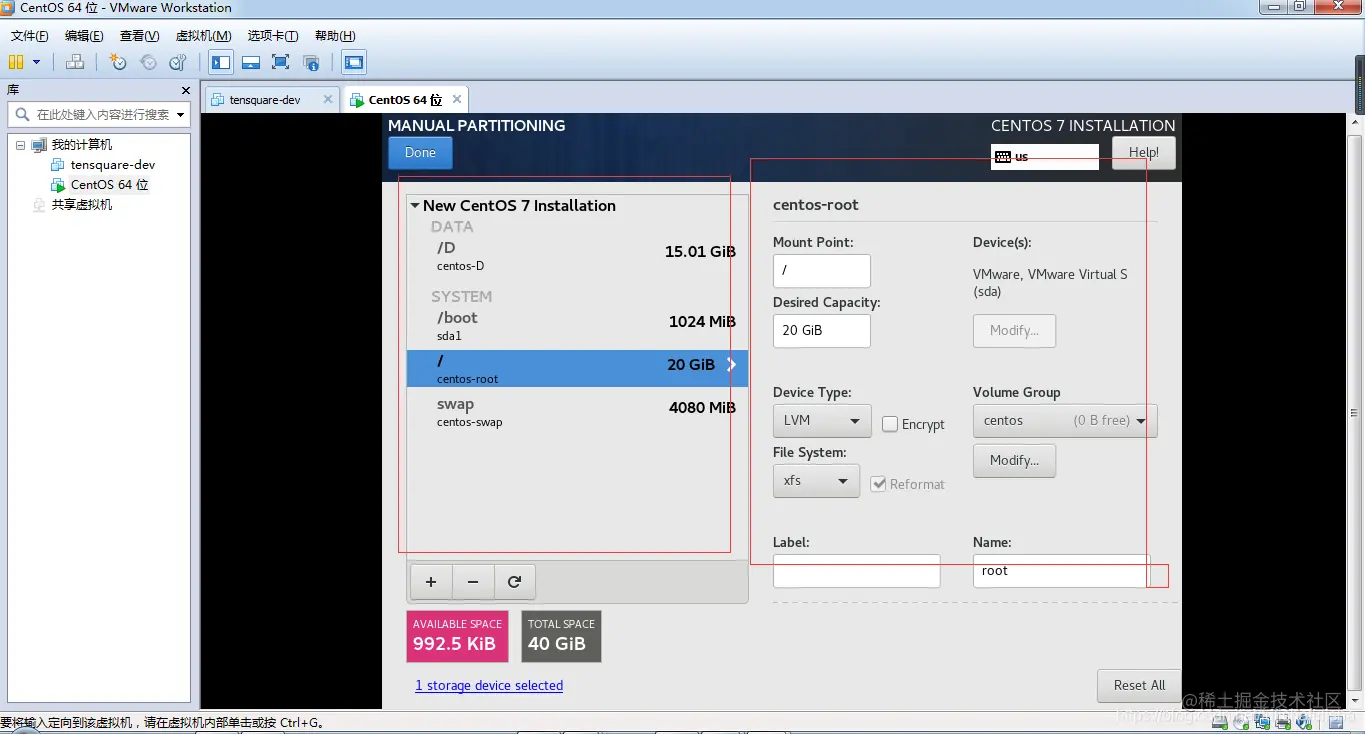1365x734 pixels.
Task: Click the CD/DVD status bar icon
Action: (x=1240, y=722)
